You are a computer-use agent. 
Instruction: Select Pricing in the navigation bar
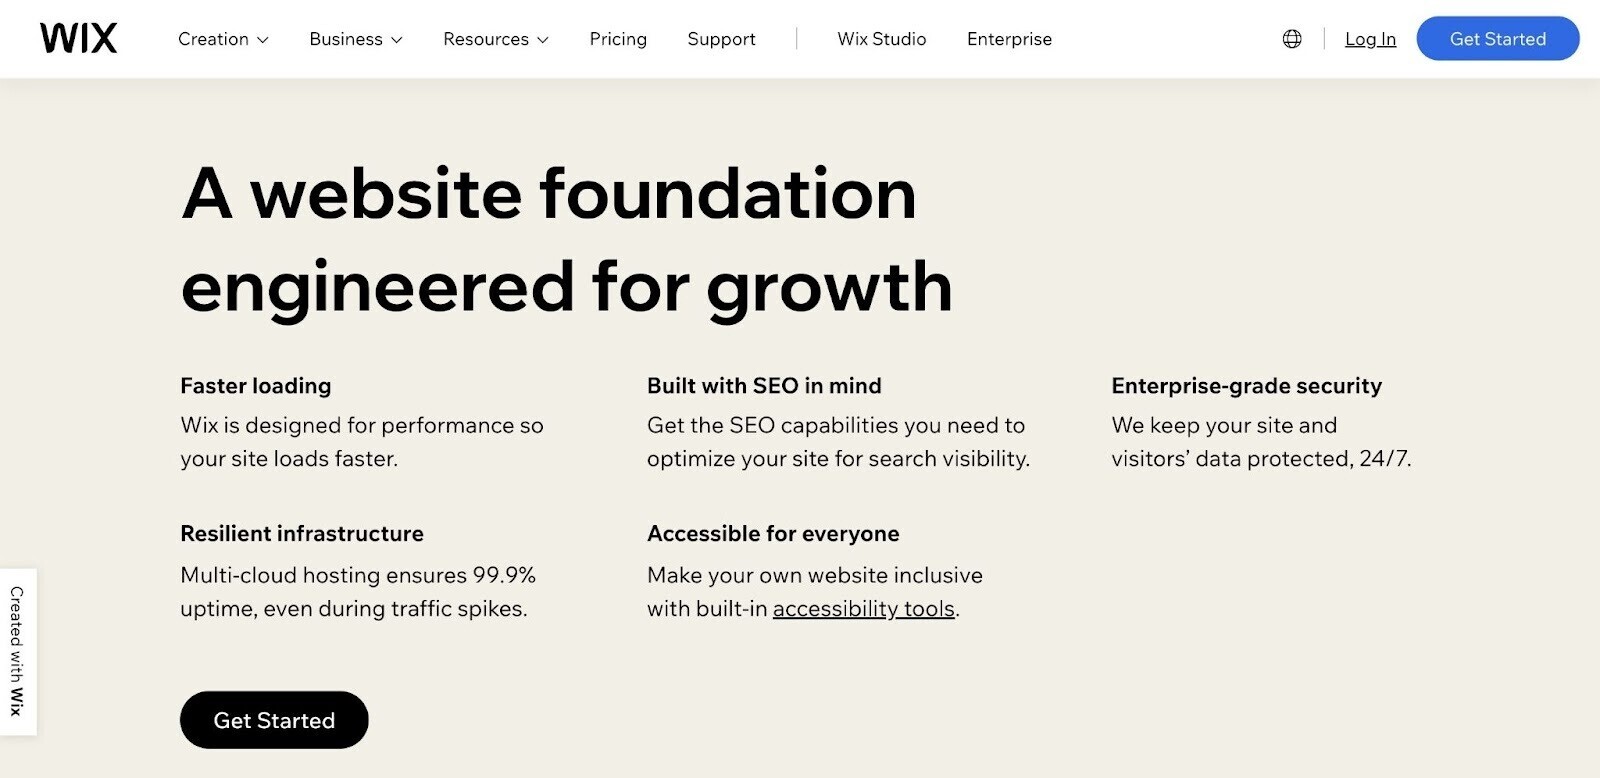pos(618,39)
